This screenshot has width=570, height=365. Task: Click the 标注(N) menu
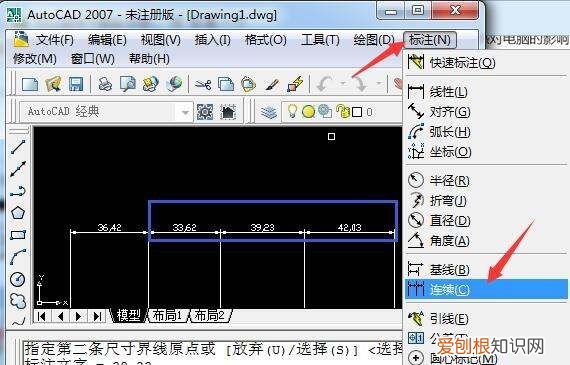430,40
